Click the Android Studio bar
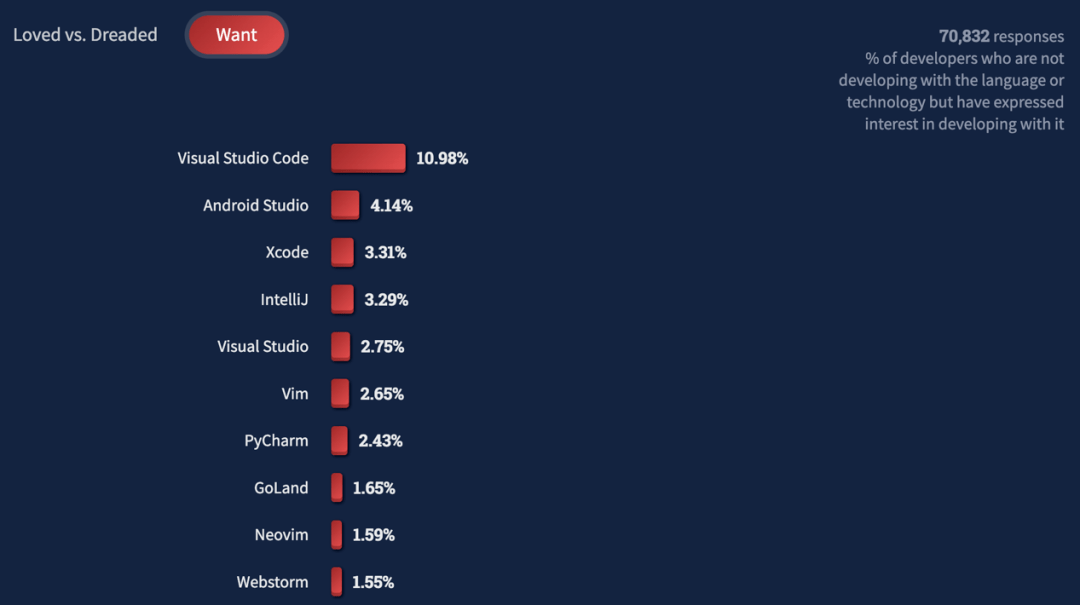This screenshot has width=1080, height=605. [345, 205]
